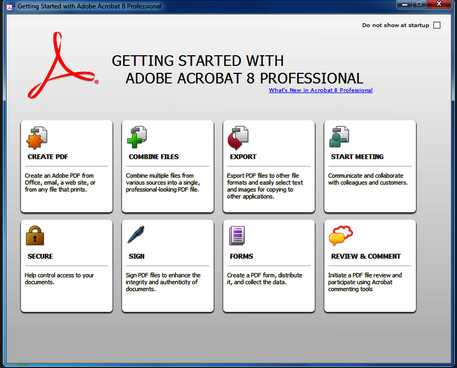Viewport: 457px width, 368px height.
Task: Enable Do not show at startup checkbox
Action: point(437,25)
